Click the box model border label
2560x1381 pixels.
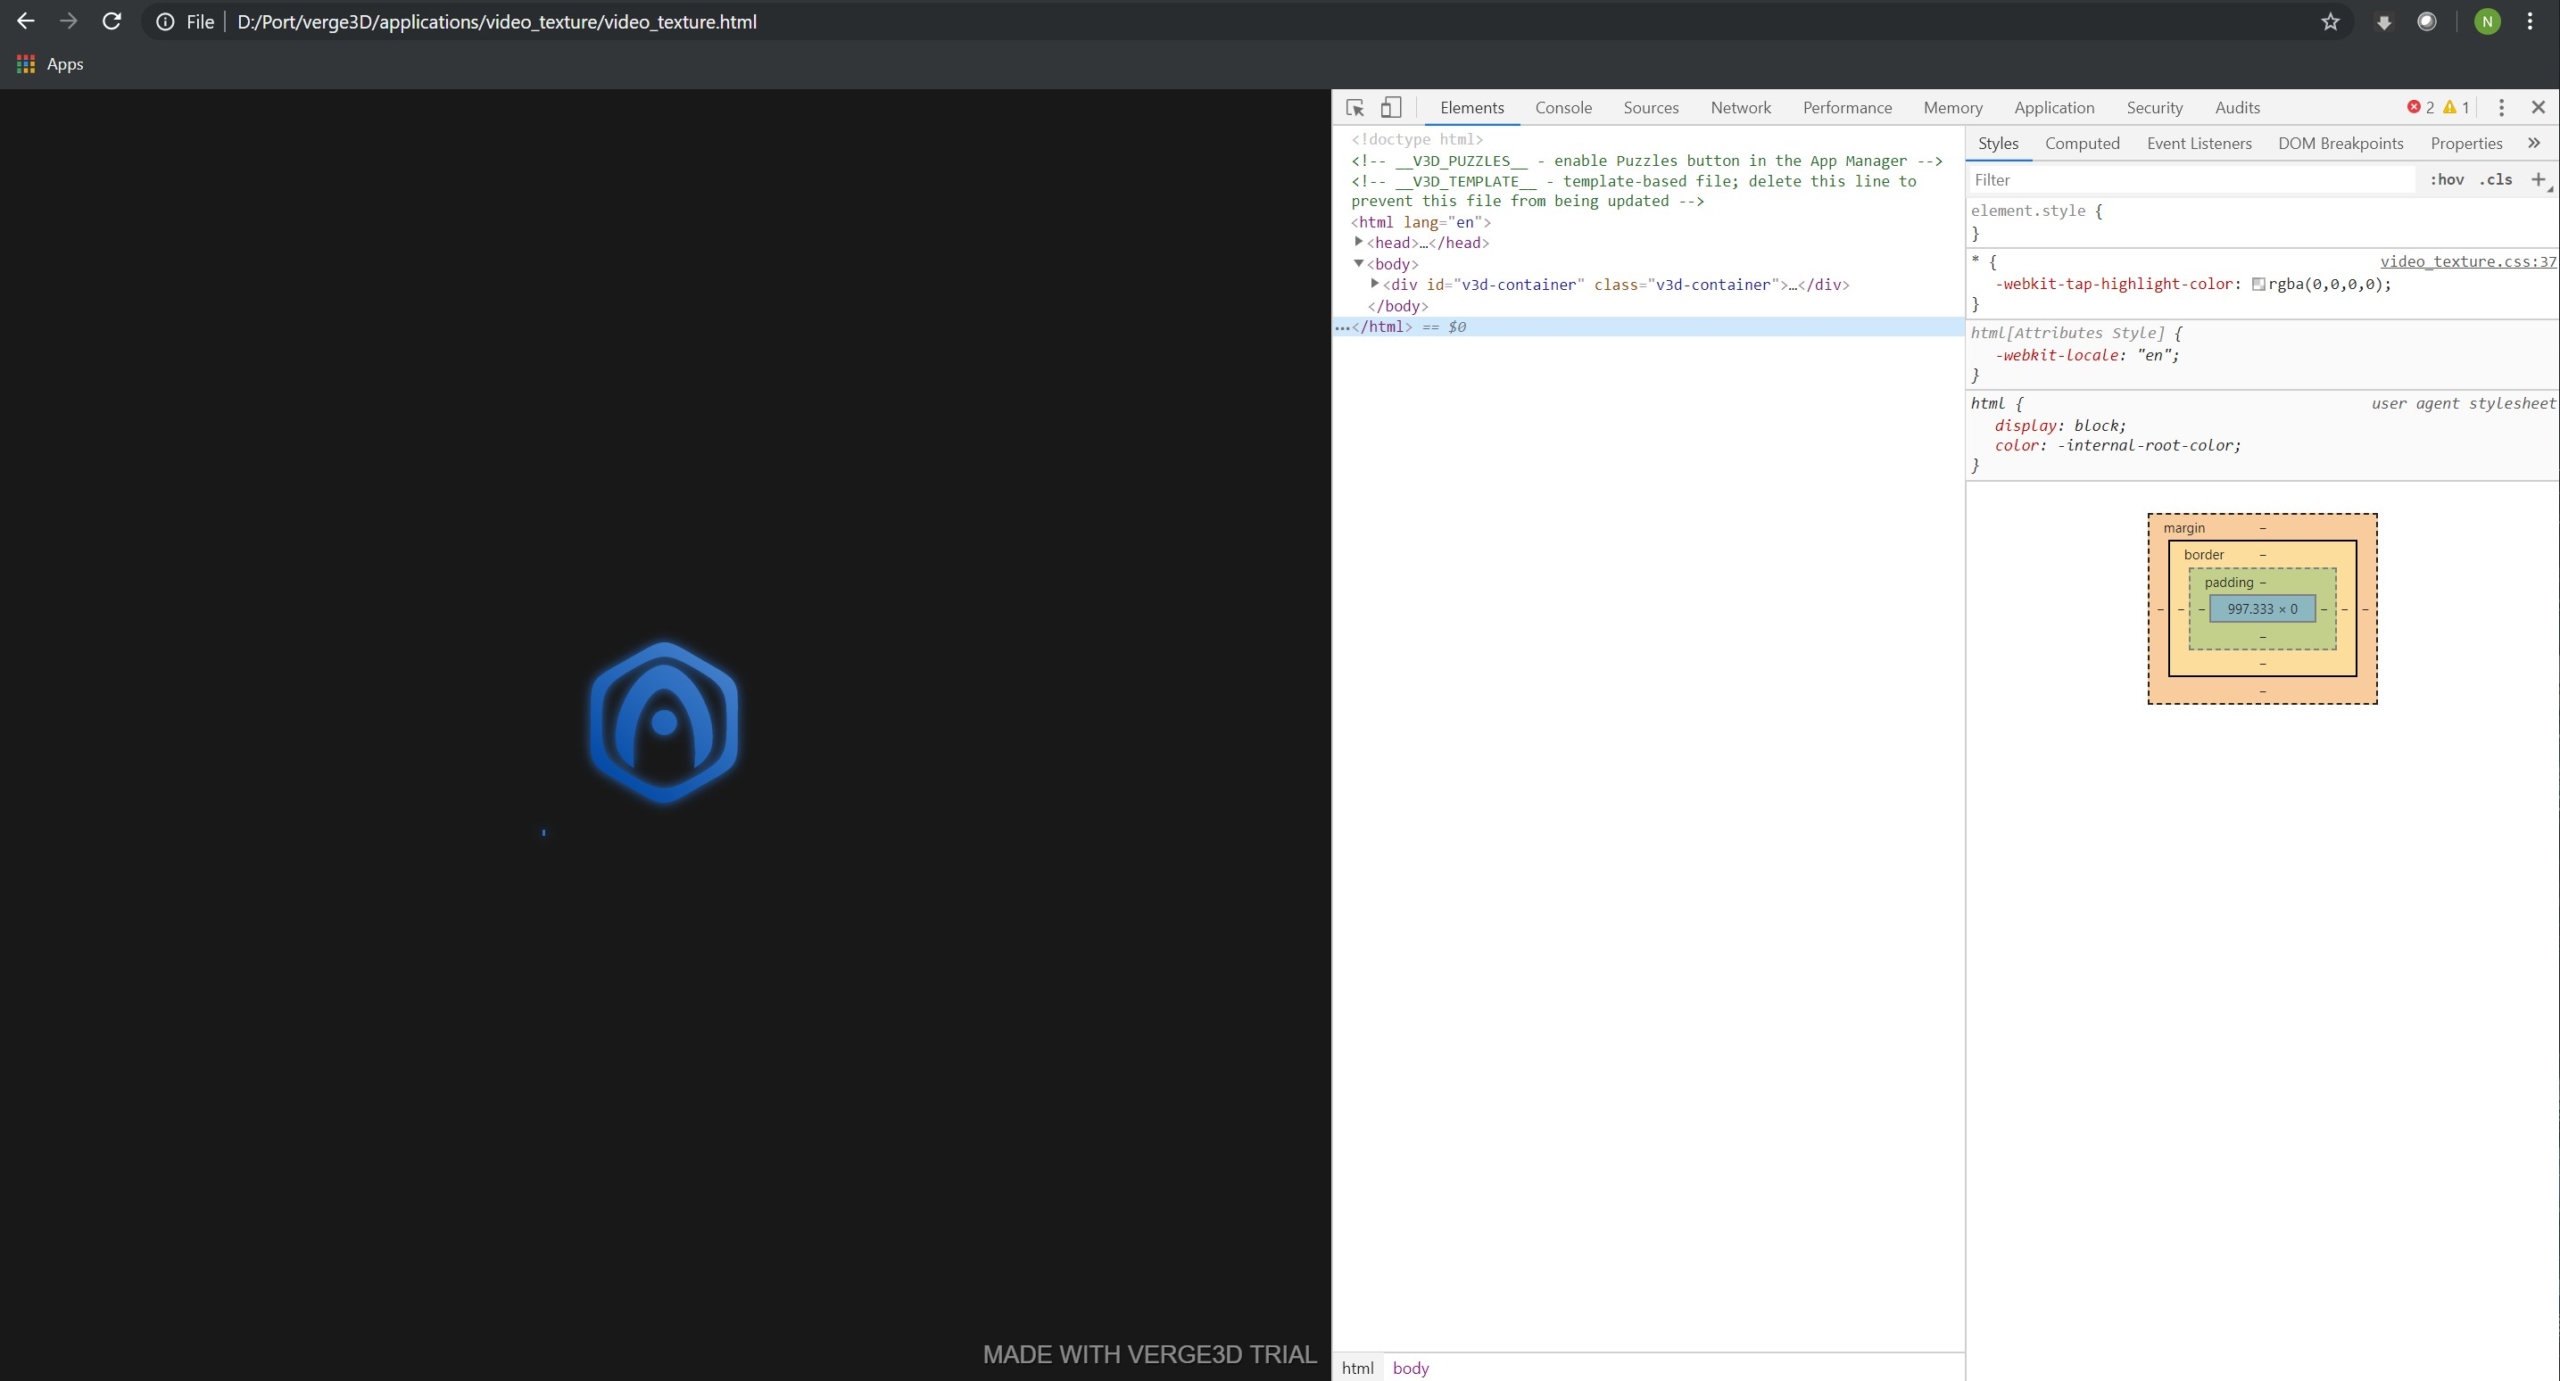click(2203, 555)
